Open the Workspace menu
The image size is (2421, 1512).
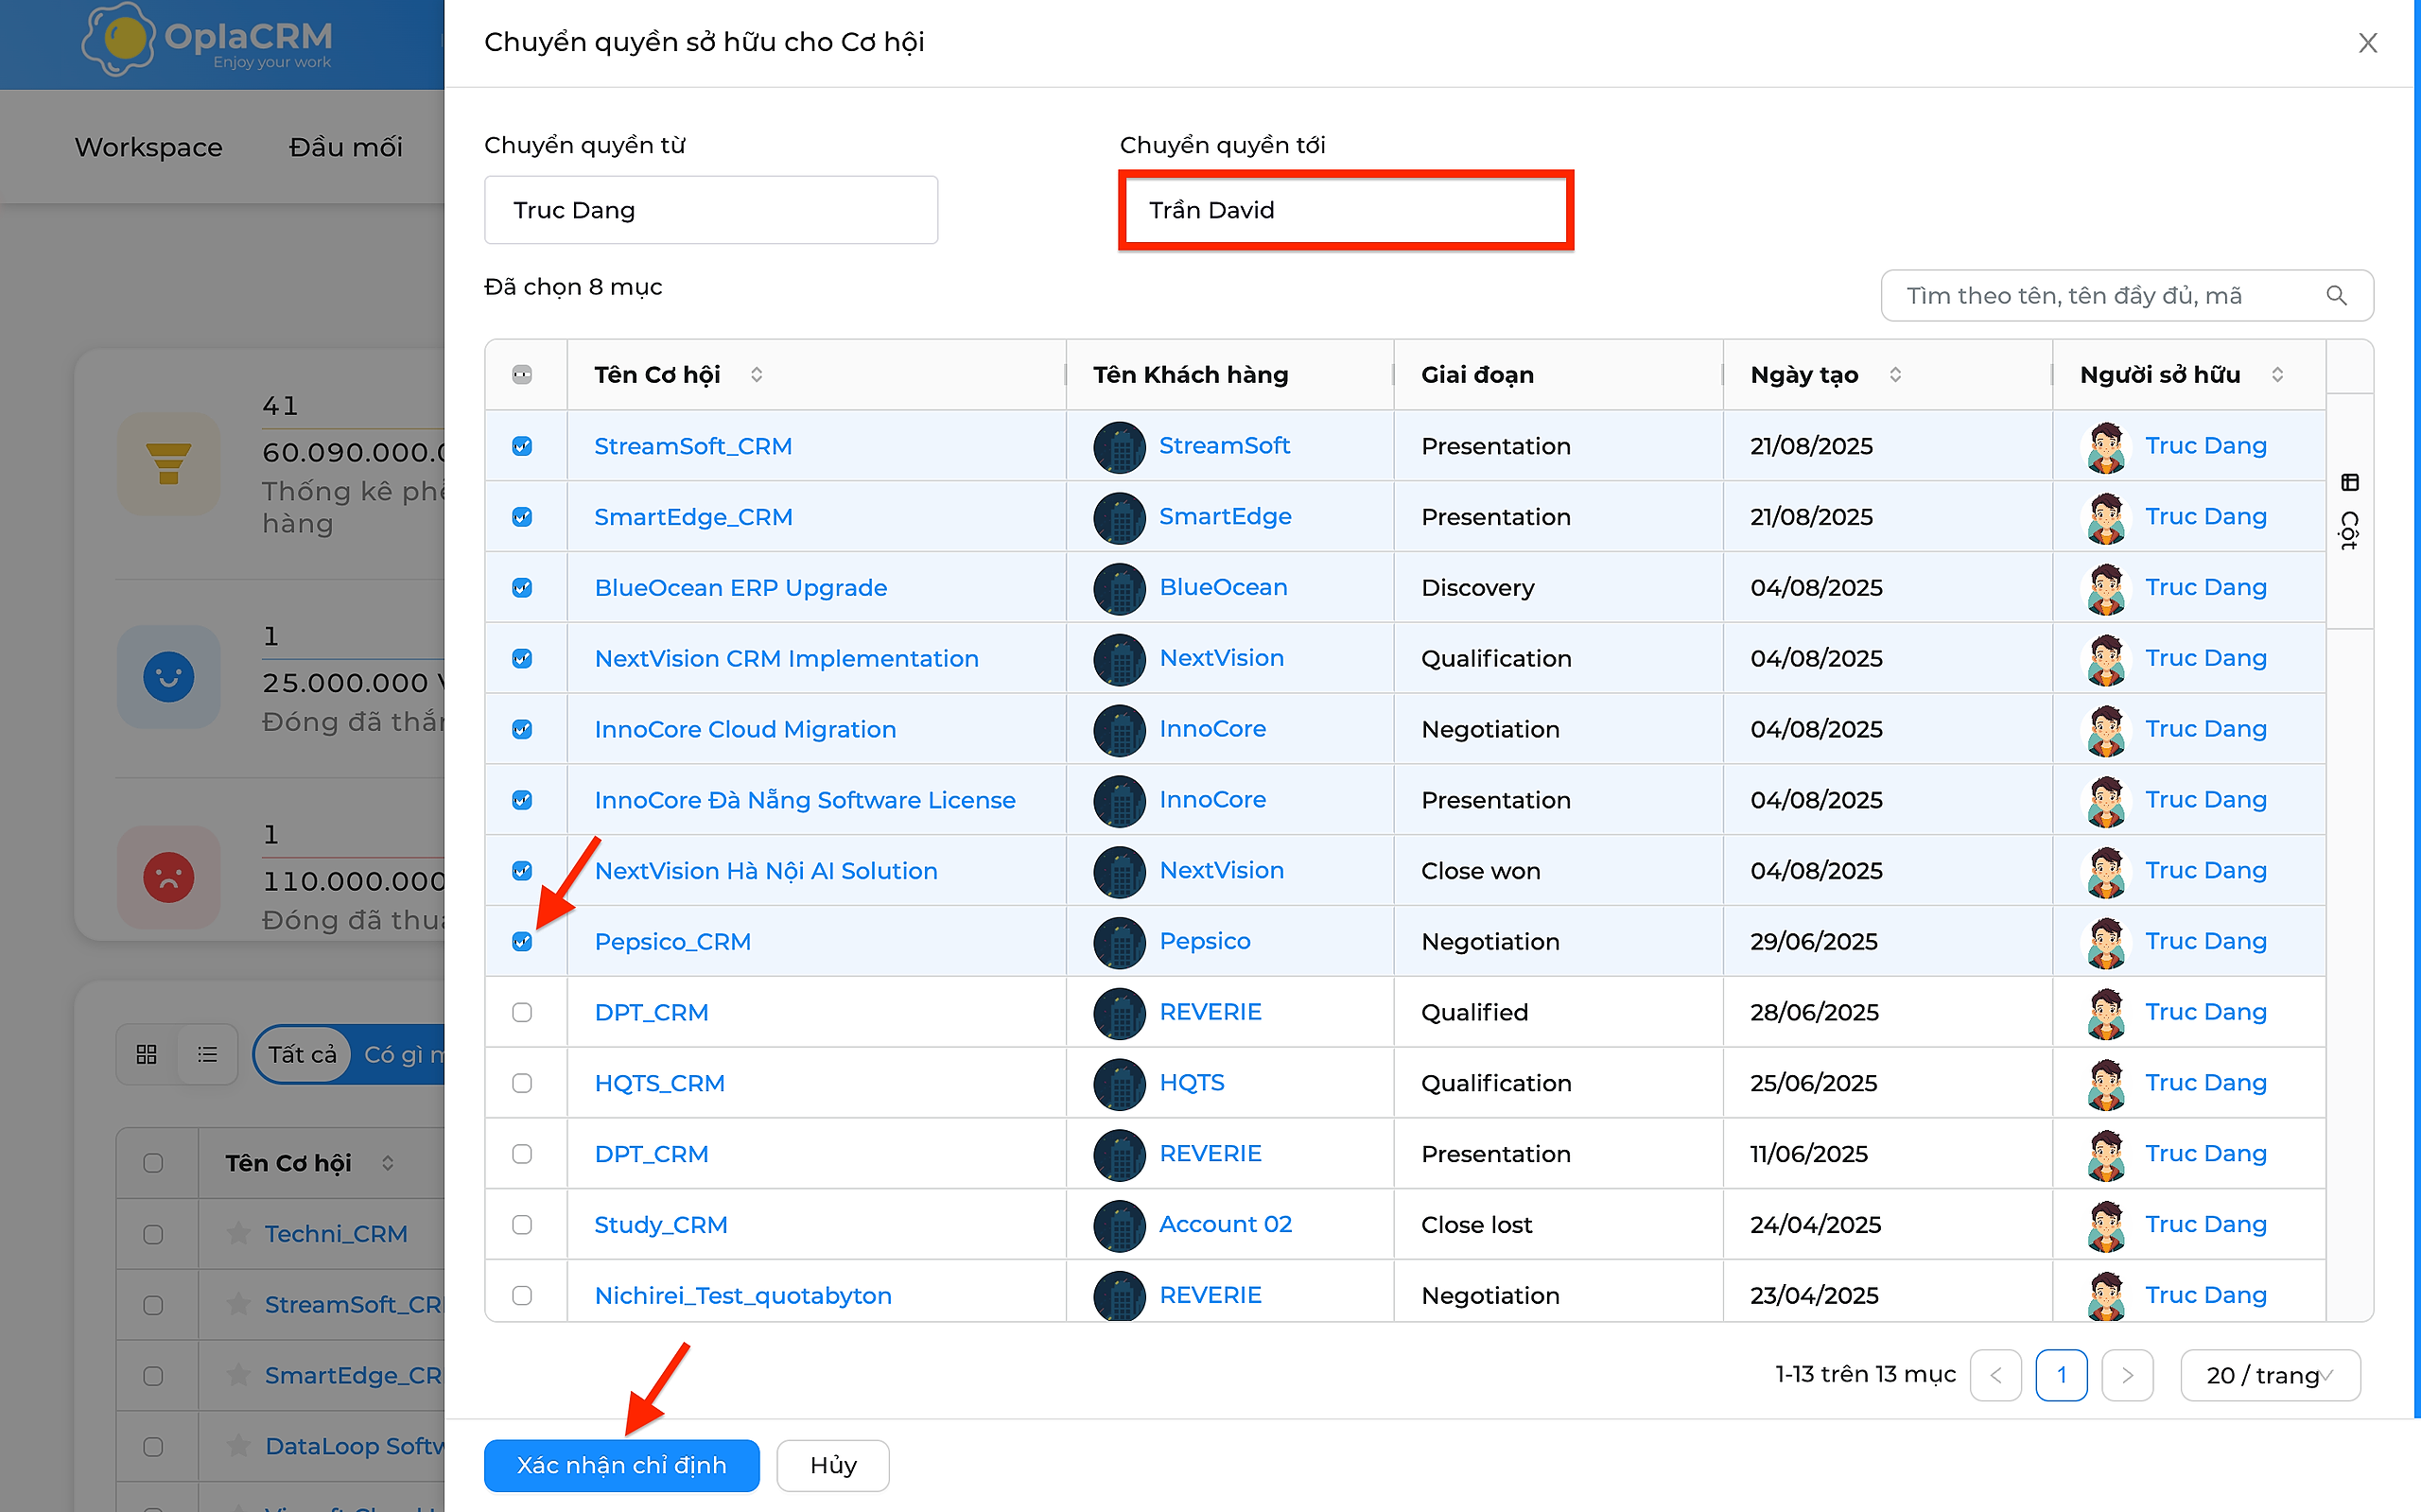pos(149,147)
